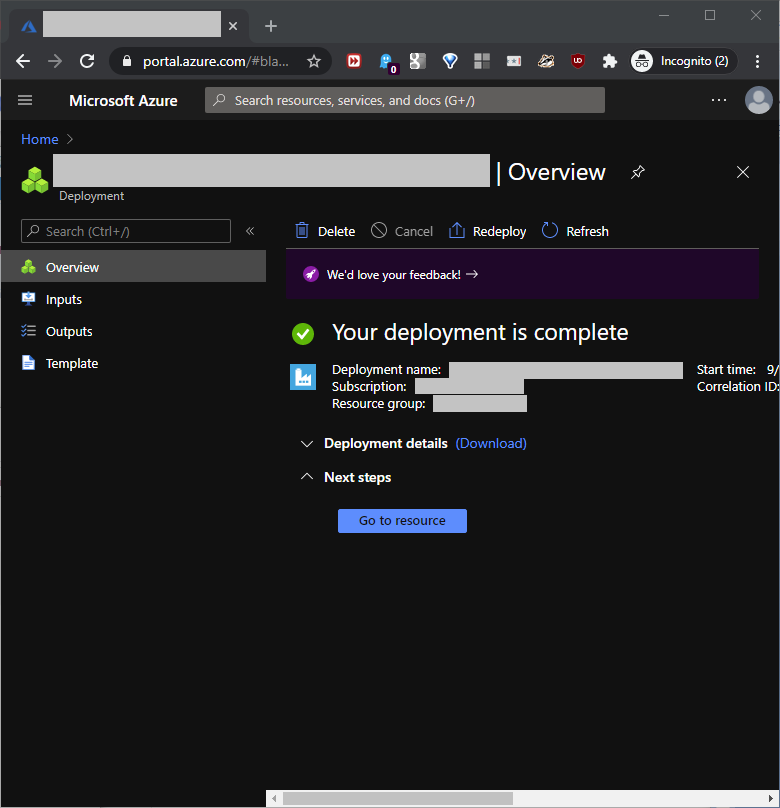The height and width of the screenshot is (808, 780).
Task: Open the uBlock Origin shield extension
Action: click(x=578, y=61)
